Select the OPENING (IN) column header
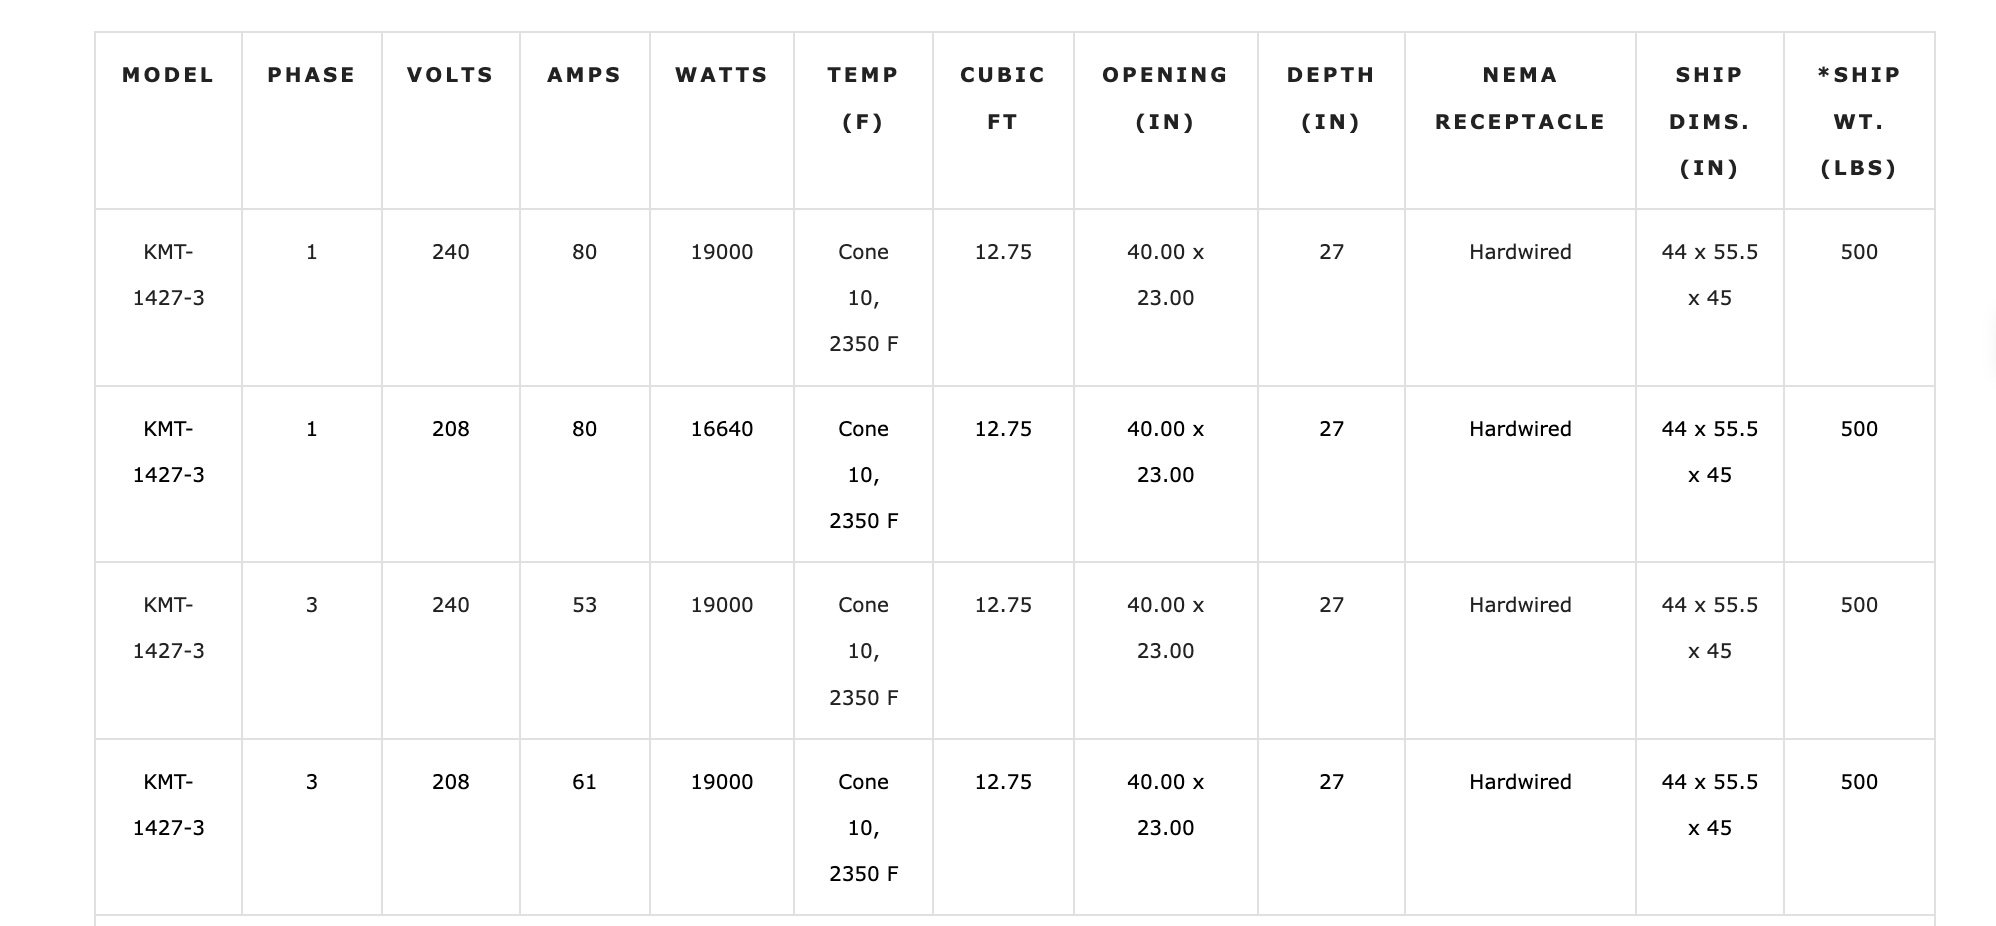The height and width of the screenshot is (926, 1996). pos(1165,98)
